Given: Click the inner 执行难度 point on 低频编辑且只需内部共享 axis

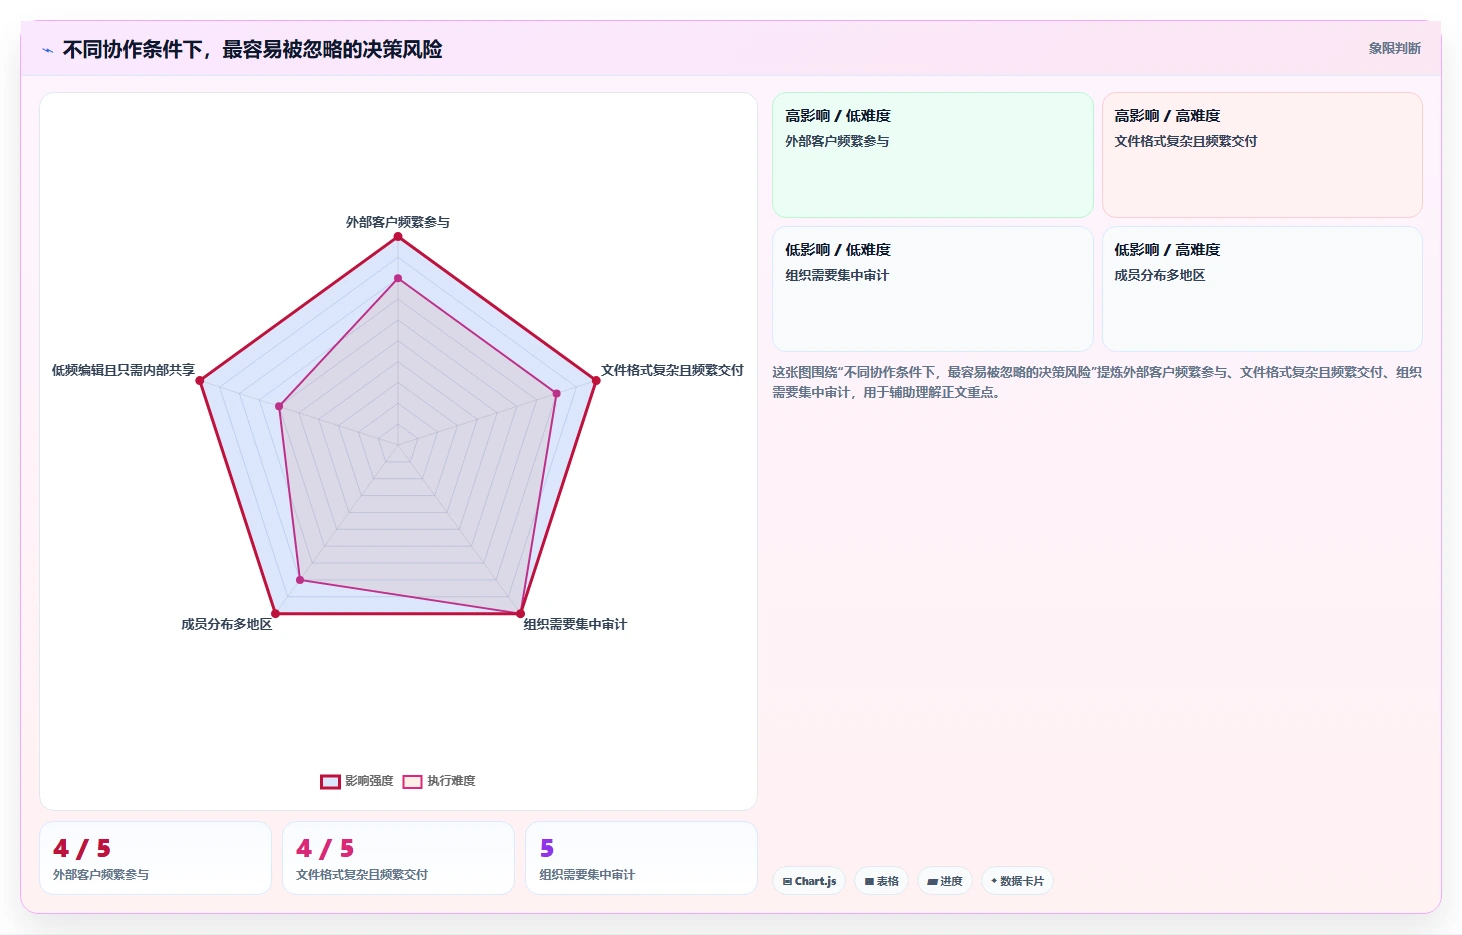Looking at the screenshot, I should [x=280, y=406].
